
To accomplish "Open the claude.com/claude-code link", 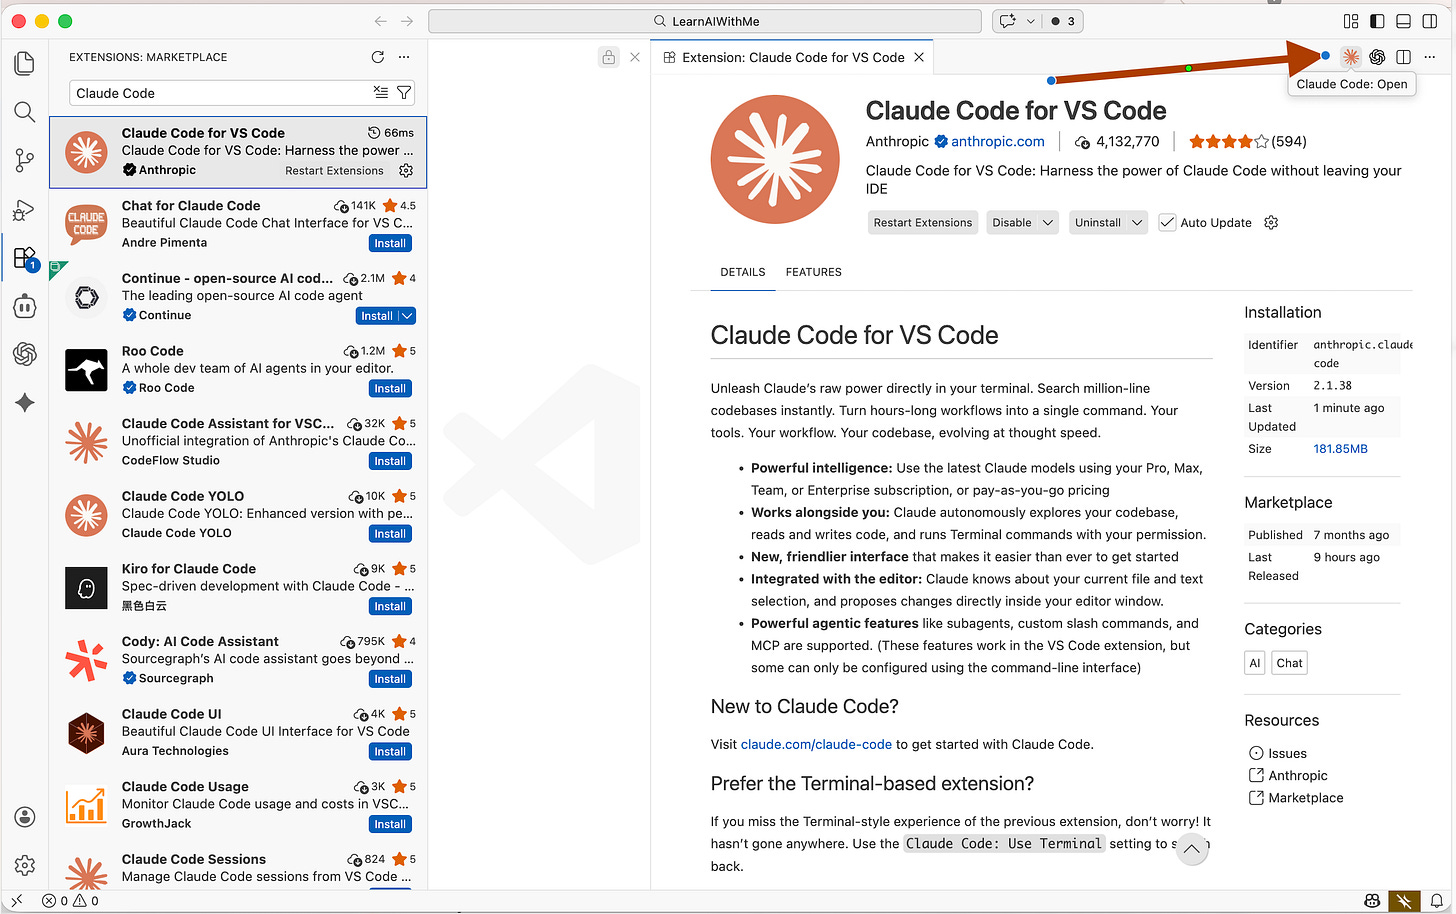I will tap(816, 744).
